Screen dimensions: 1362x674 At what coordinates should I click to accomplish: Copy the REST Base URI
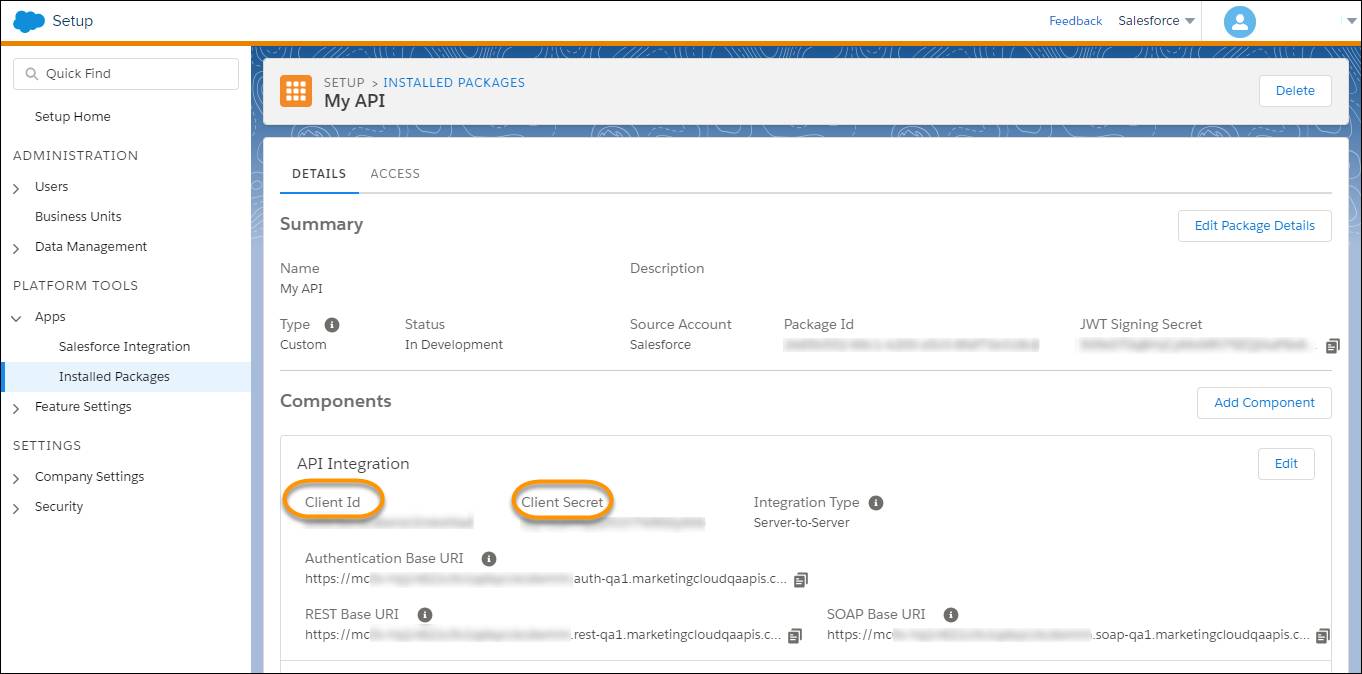coord(795,635)
